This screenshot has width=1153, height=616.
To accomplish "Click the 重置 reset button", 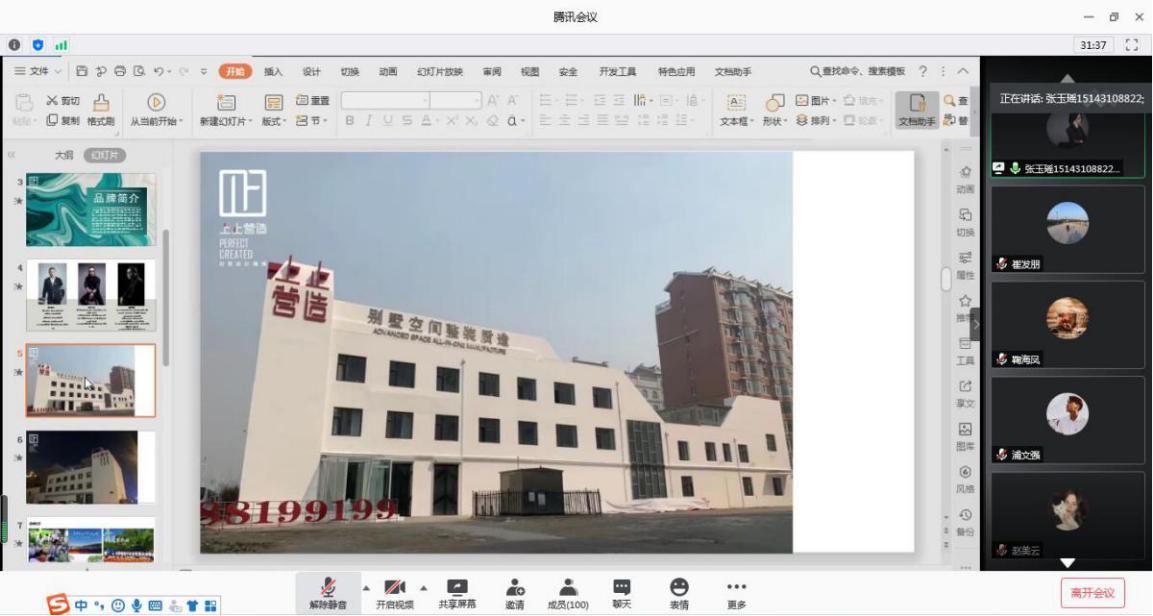I will point(313,101).
